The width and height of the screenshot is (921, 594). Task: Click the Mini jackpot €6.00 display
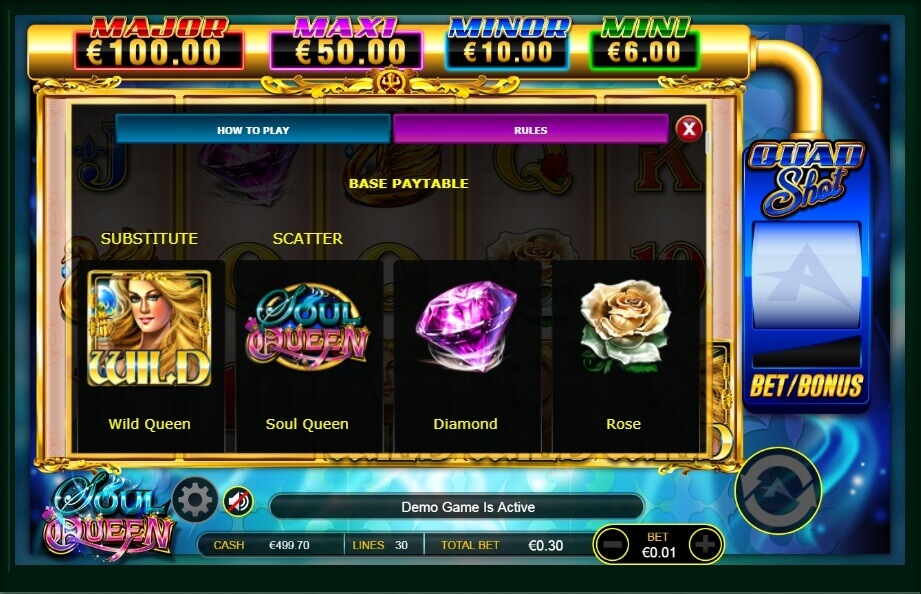point(644,52)
